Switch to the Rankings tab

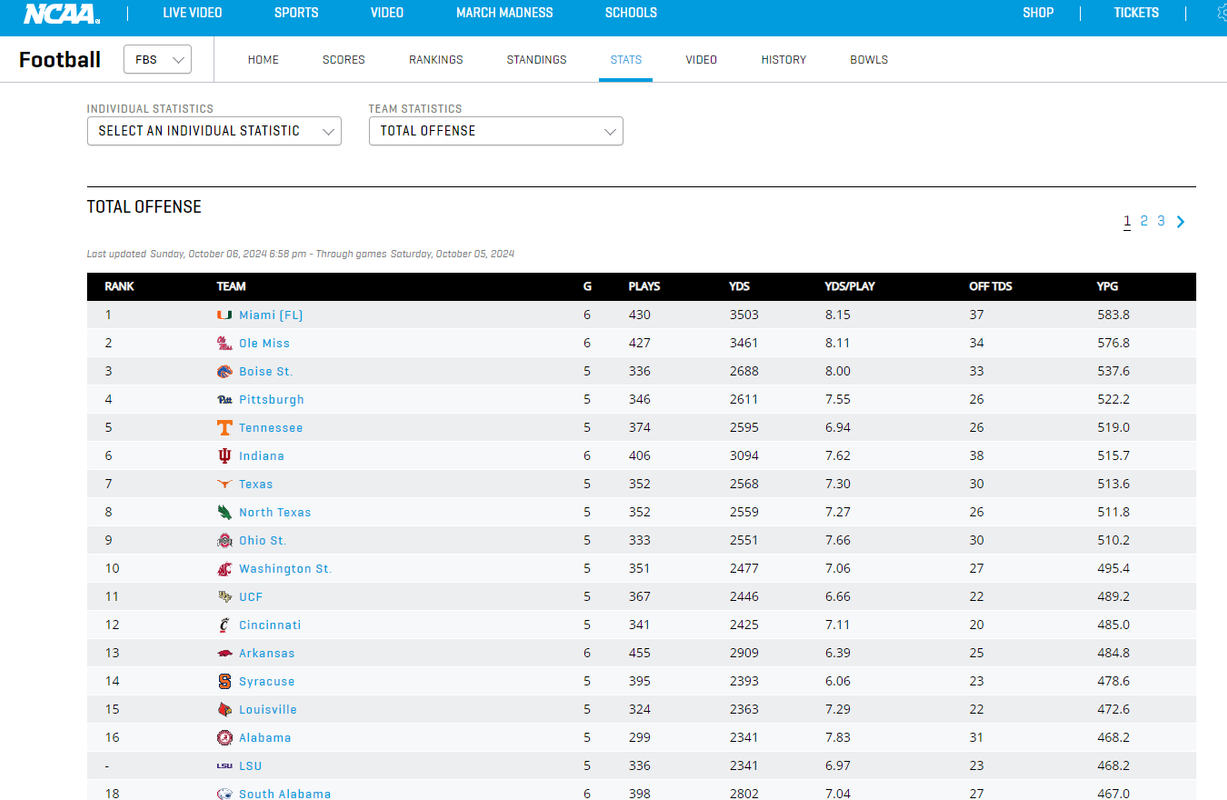436,60
